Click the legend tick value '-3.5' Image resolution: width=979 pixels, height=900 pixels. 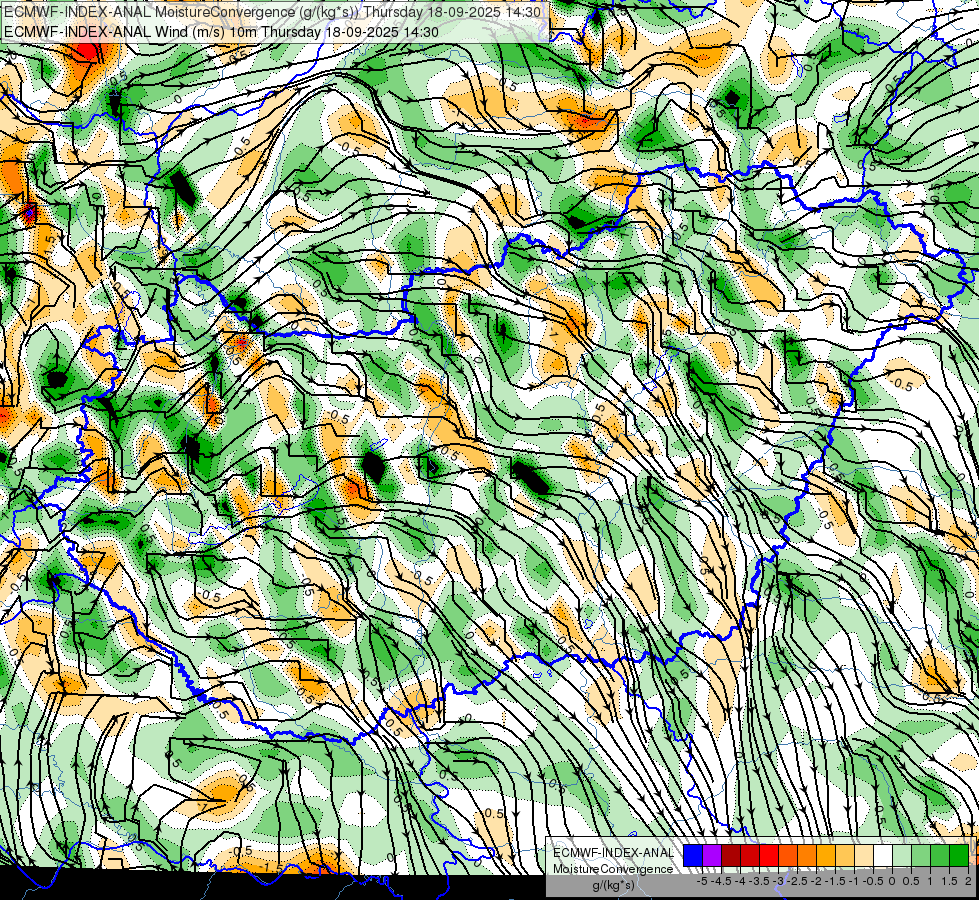click(x=759, y=881)
